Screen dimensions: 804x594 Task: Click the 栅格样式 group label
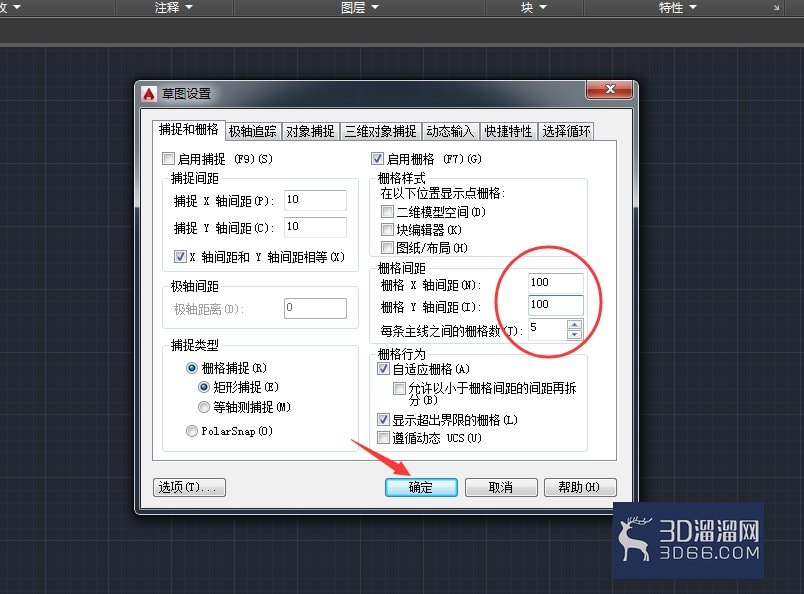401,179
